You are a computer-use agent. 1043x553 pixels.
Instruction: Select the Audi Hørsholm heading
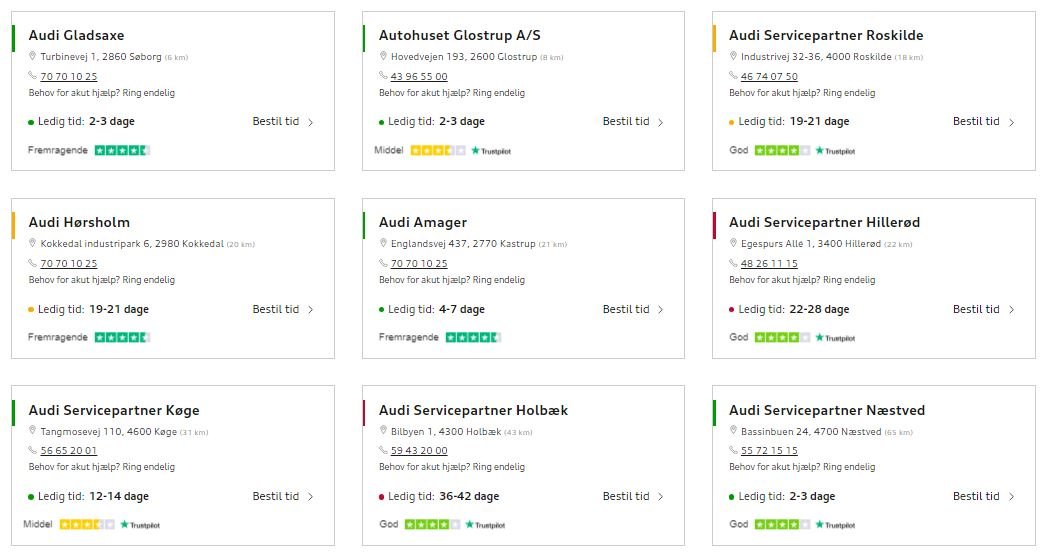(79, 222)
